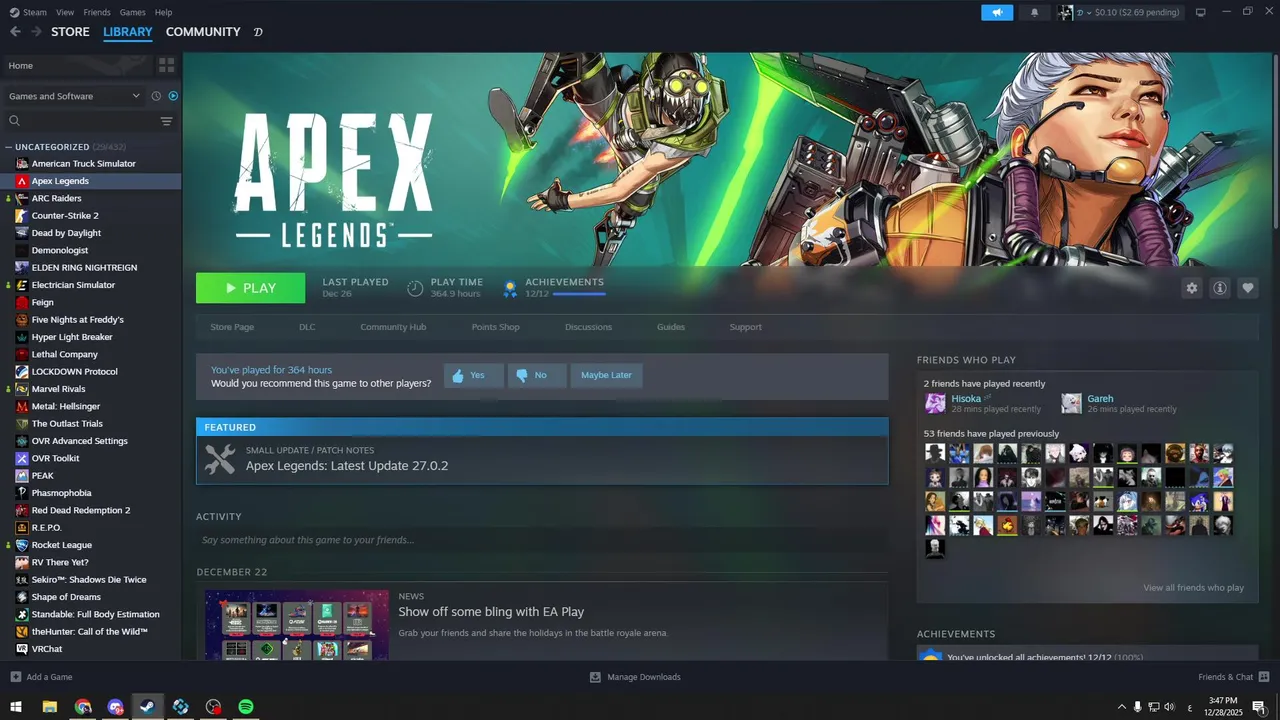Open game settings gear icon
This screenshot has width=1280, height=720.
pos(1191,288)
